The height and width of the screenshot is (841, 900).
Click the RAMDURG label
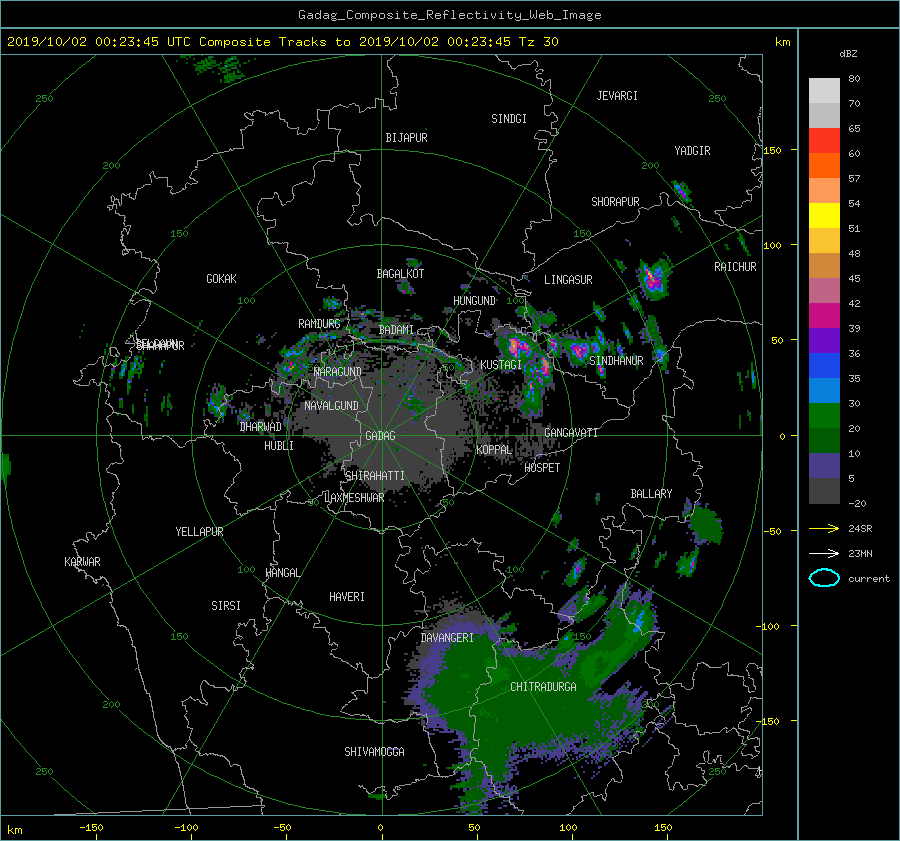point(319,324)
